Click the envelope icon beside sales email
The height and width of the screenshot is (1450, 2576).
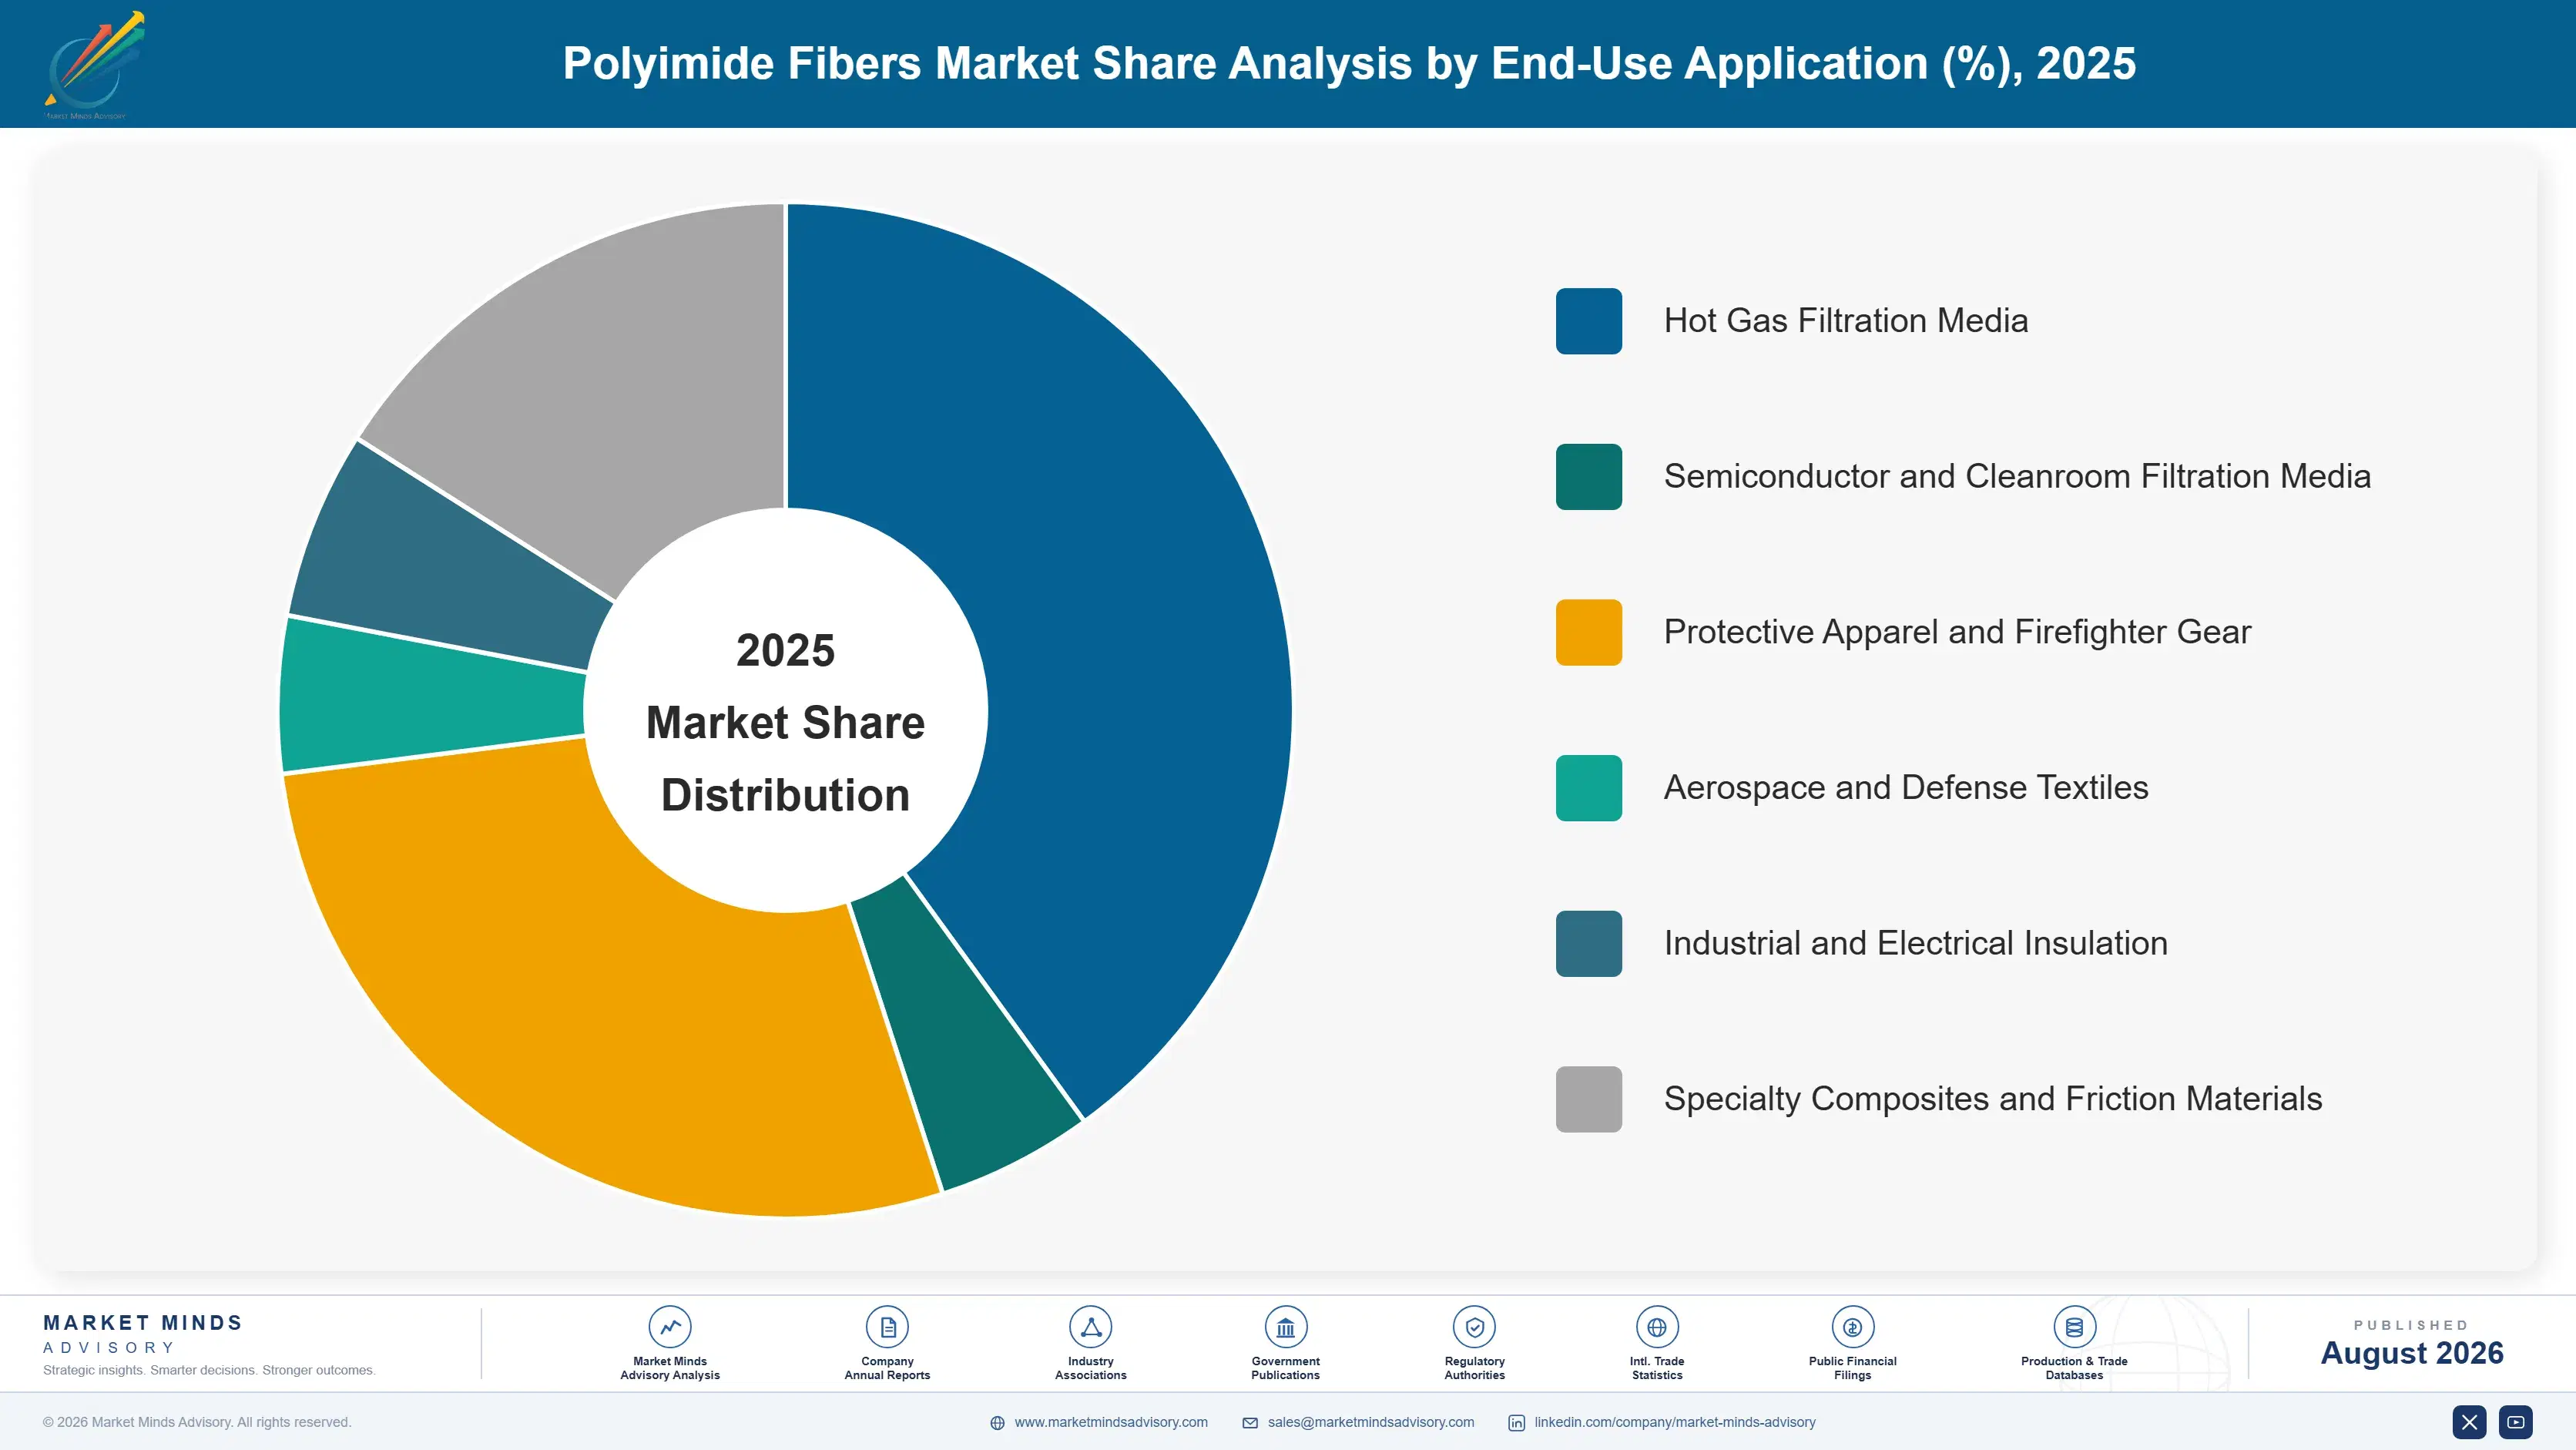tap(1250, 1423)
